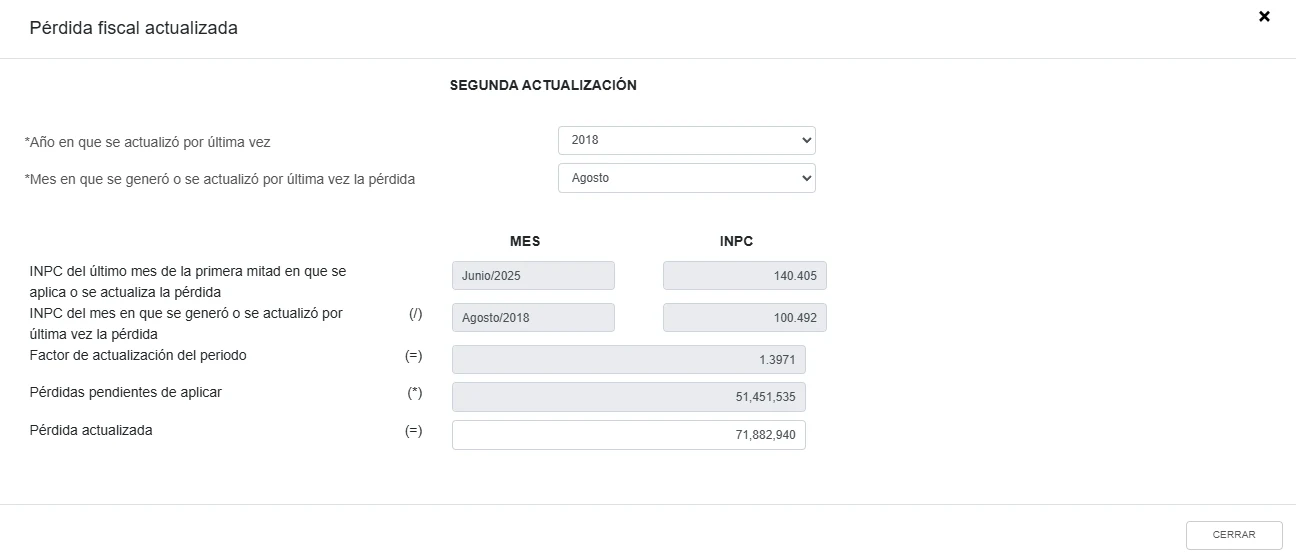The width and height of the screenshot is (1296, 557).
Task: Close the Pérdida fiscal actualizada dialog with the X
Action: pyautogui.click(x=1264, y=16)
